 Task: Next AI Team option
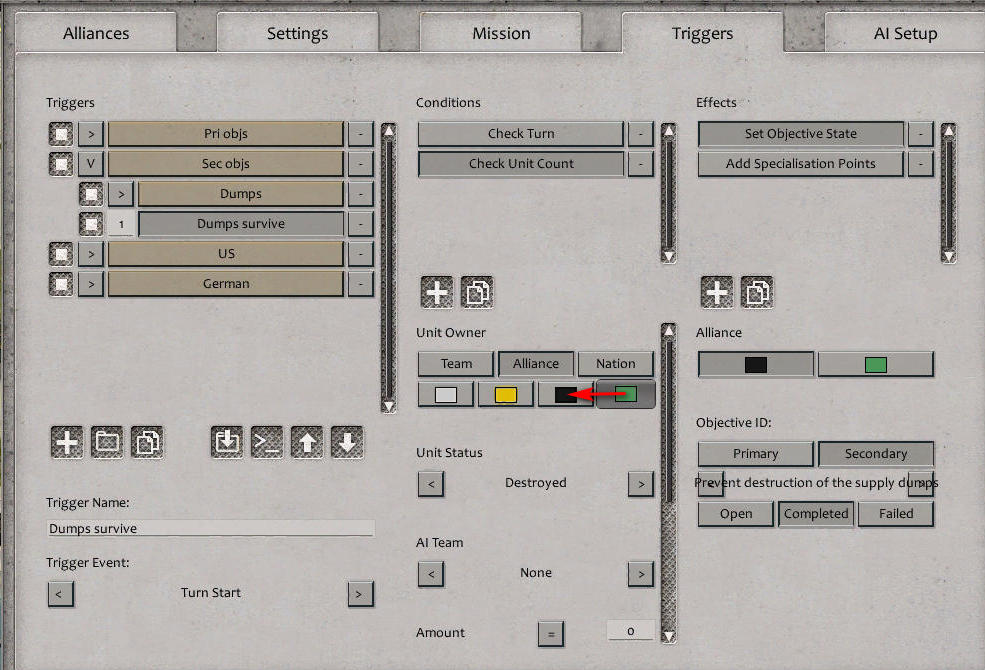(641, 574)
